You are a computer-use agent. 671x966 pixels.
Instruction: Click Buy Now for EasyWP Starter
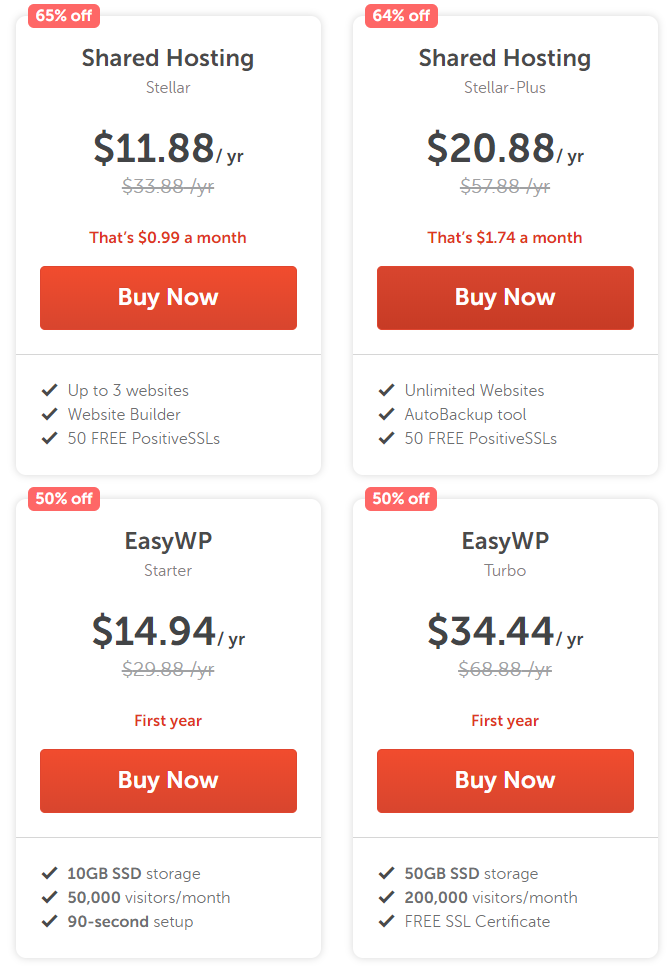tap(168, 781)
